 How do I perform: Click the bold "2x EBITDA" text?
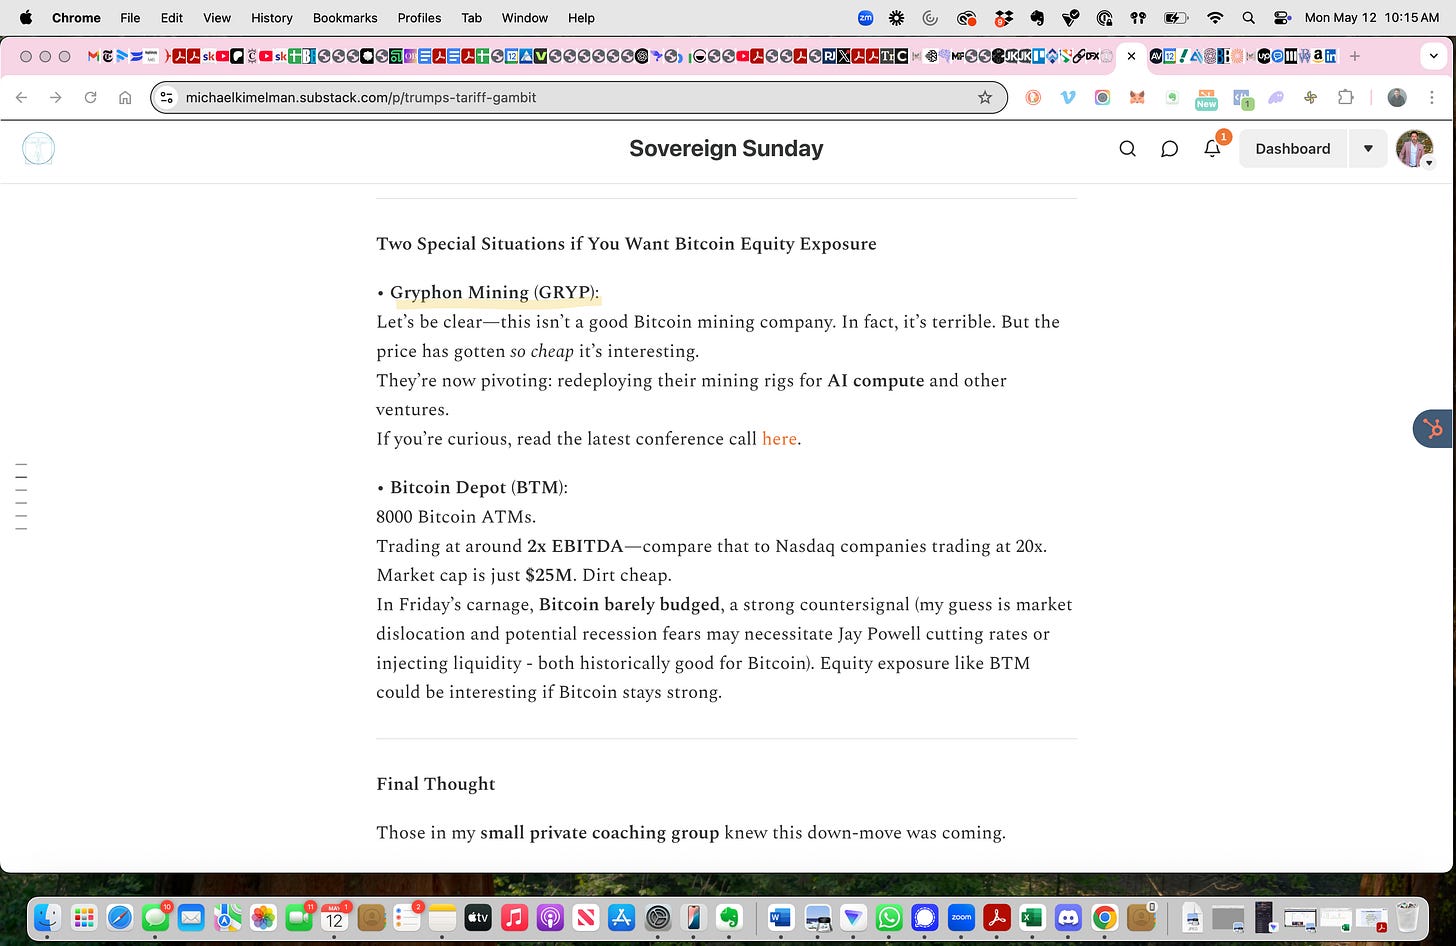click(575, 546)
